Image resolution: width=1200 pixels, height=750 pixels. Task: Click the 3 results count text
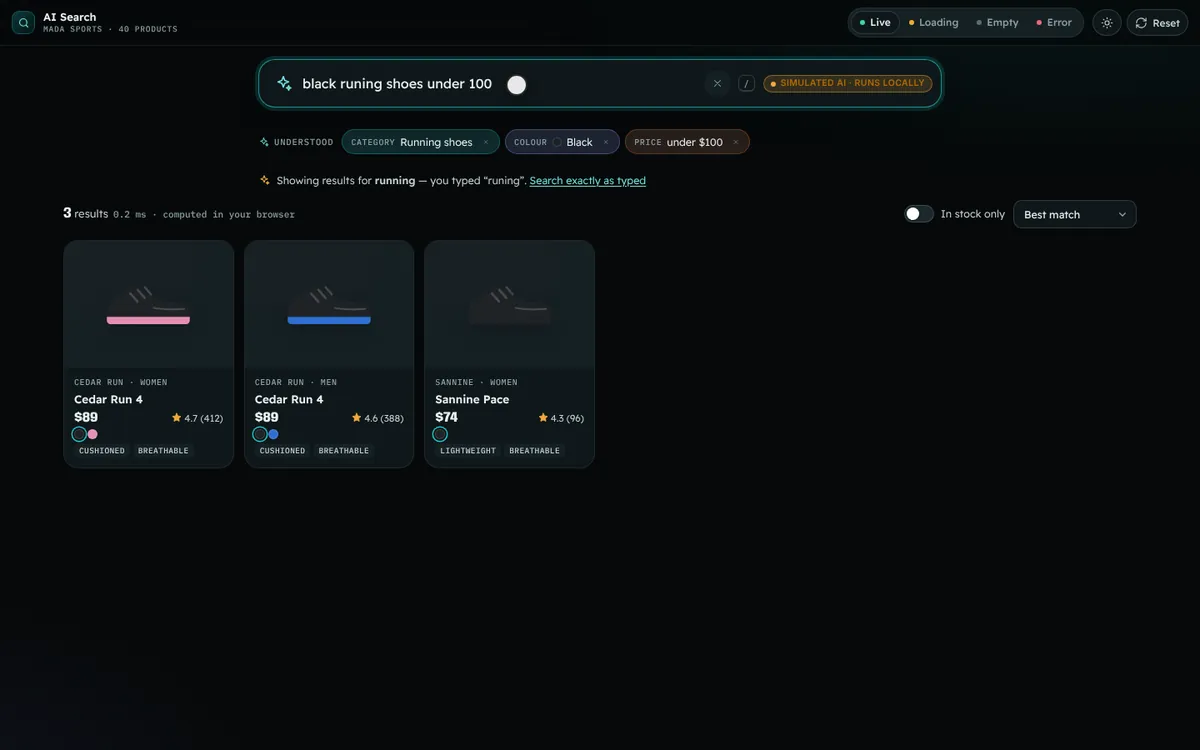pyautogui.click(x=85, y=213)
